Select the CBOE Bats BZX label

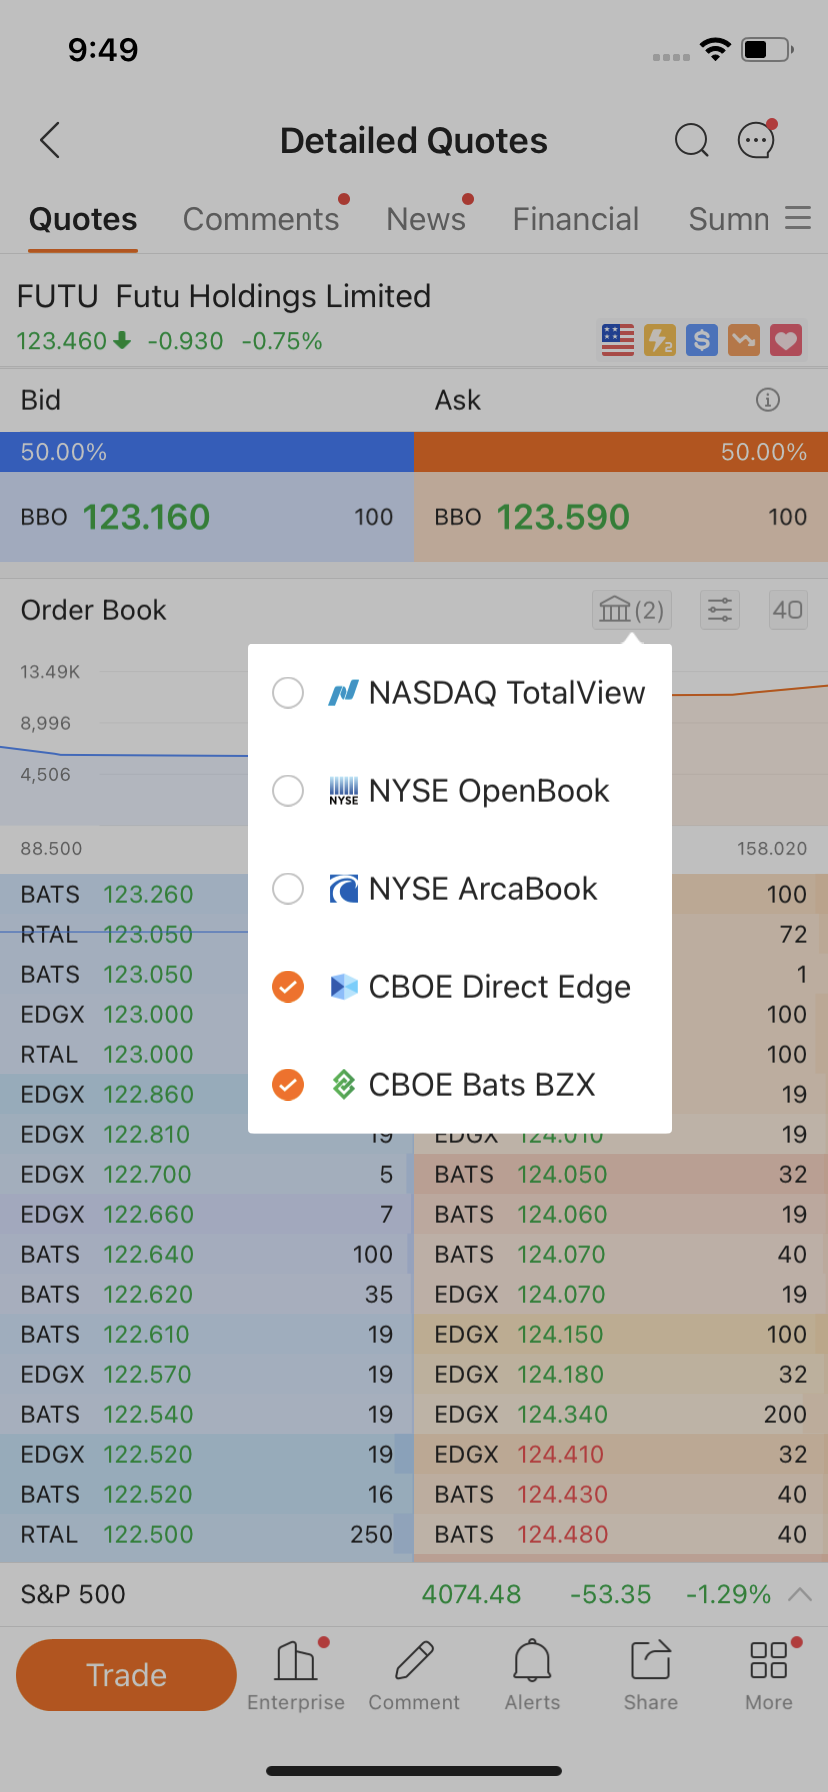(x=482, y=1084)
